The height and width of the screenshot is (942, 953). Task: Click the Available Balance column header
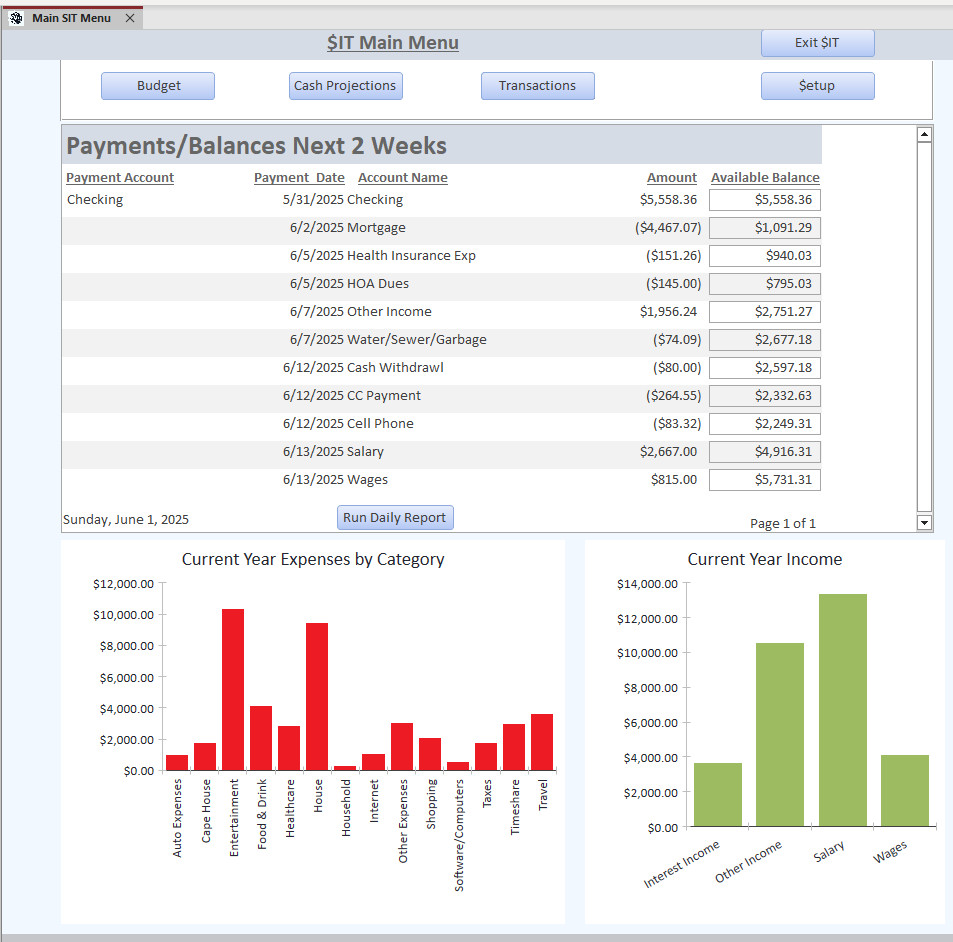click(765, 177)
